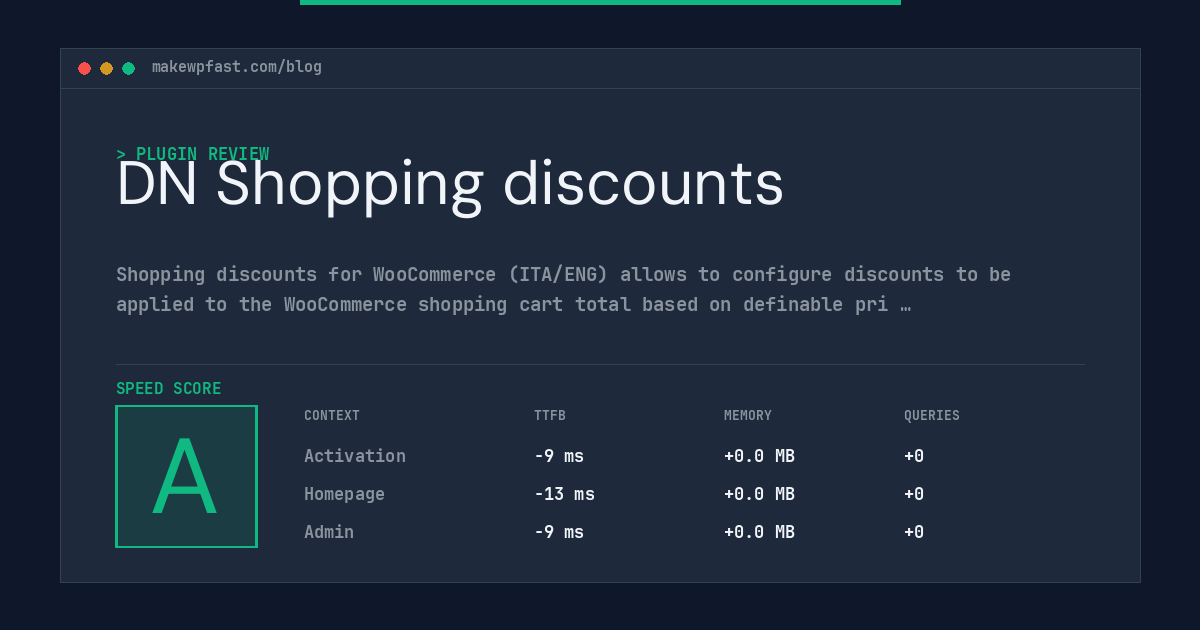The width and height of the screenshot is (1200, 630).
Task: Click the plugin description paragraph
Action: [x=563, y=289]
